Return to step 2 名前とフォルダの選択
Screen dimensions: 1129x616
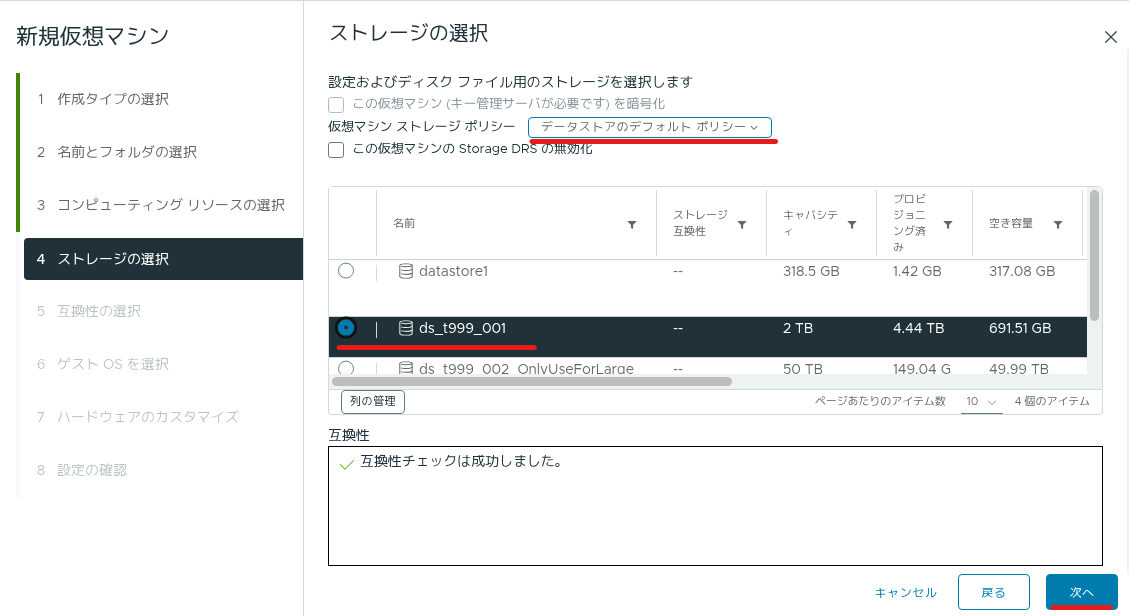coord(127,152)
